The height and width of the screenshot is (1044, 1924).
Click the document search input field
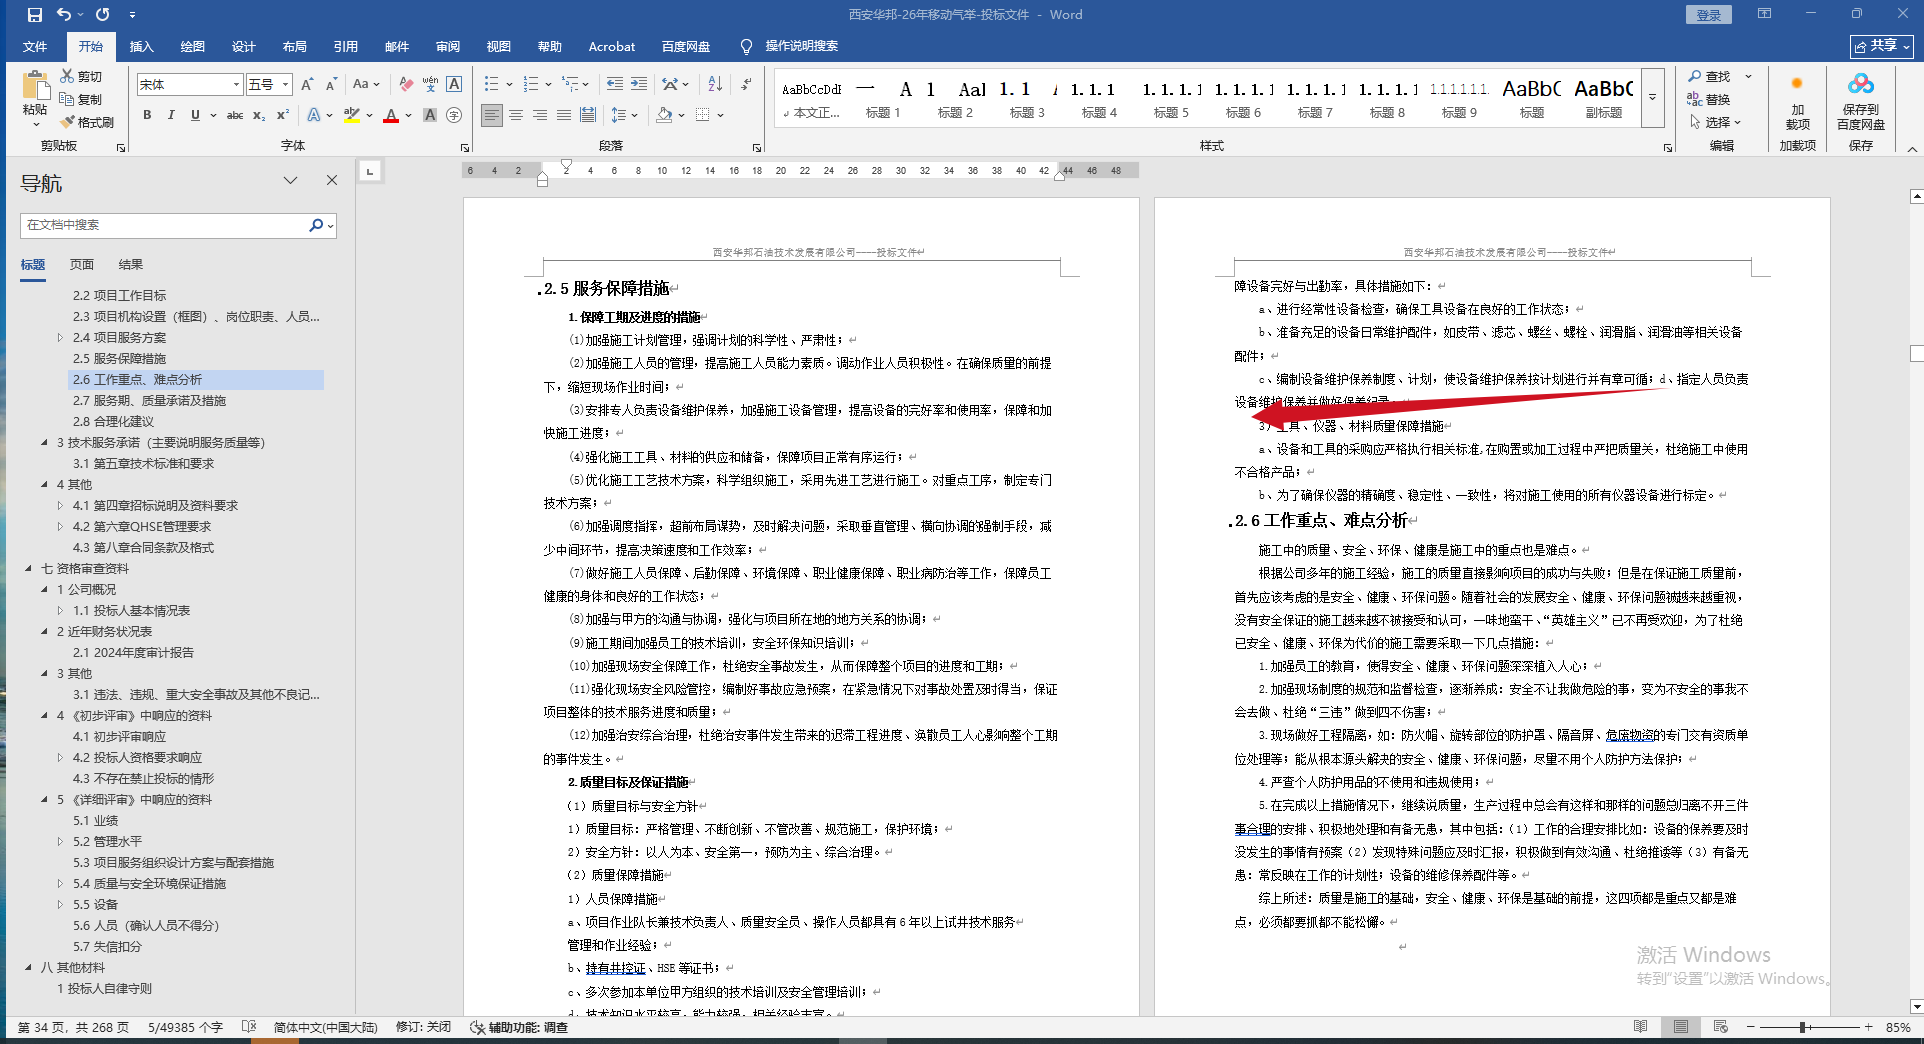(165, 225)
